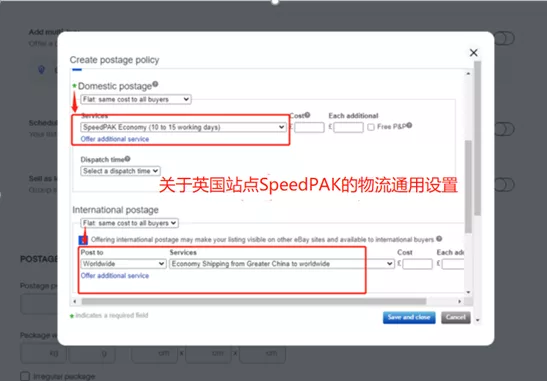
Task: Open the Post to Worldwide dropdown
Action: pyautogui.click(x=123, y=264)
